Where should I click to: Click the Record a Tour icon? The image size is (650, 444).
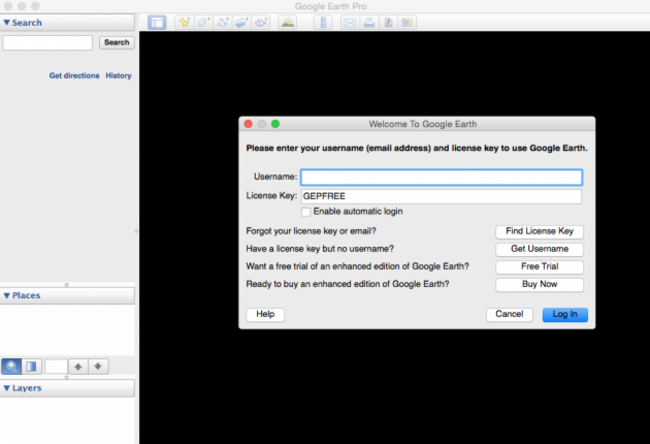260,22
